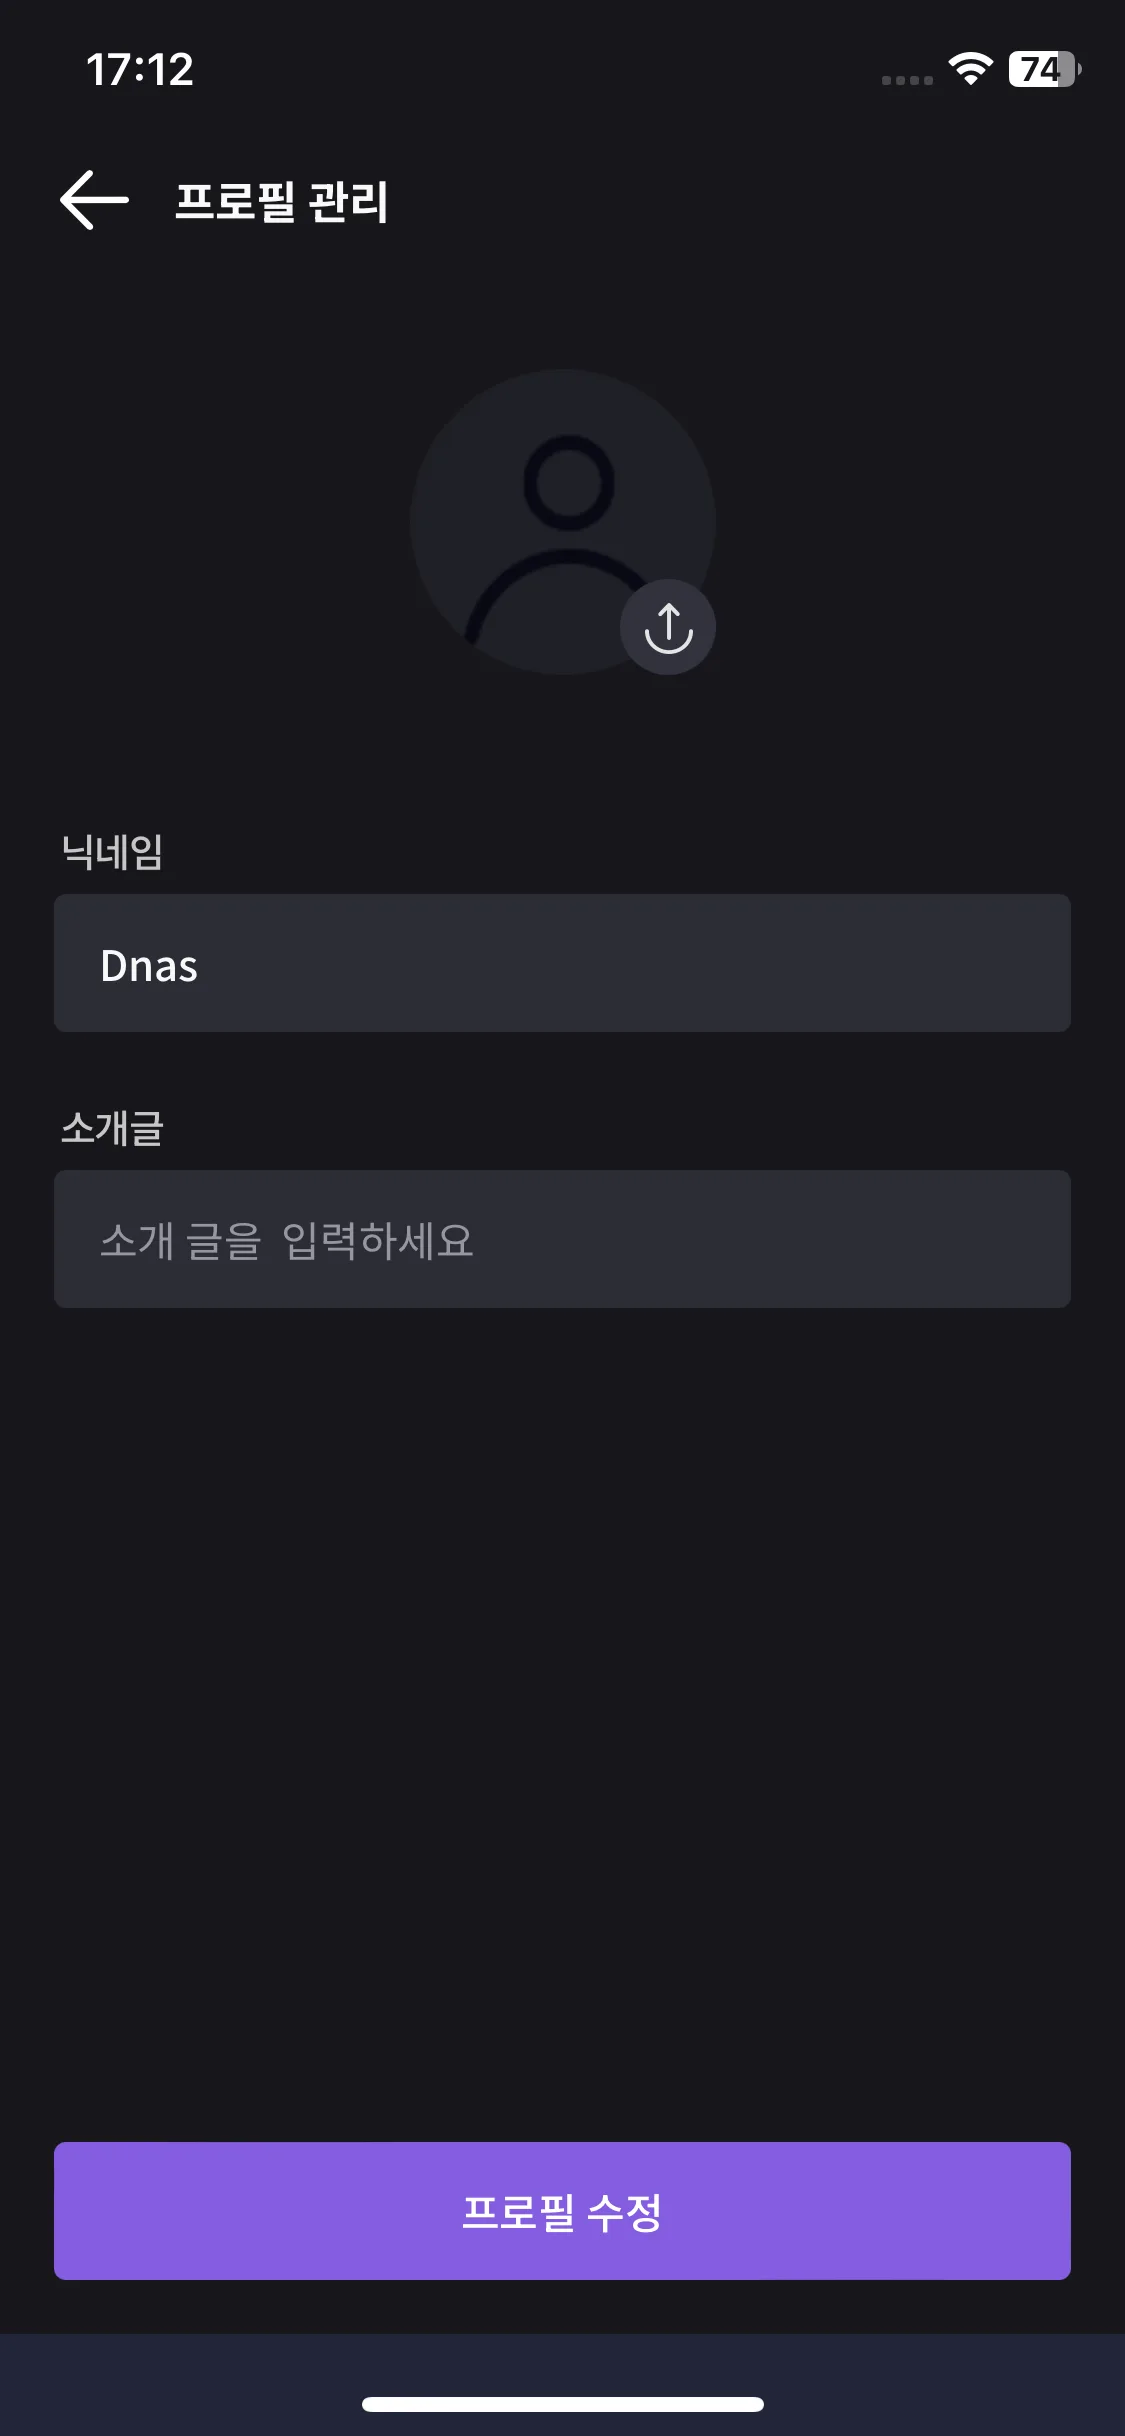Screen dimensions: 1125x2436
Task: Tap the 소개 글을 입력하세요 placeholder
Action: click(x=287, y=1241)
